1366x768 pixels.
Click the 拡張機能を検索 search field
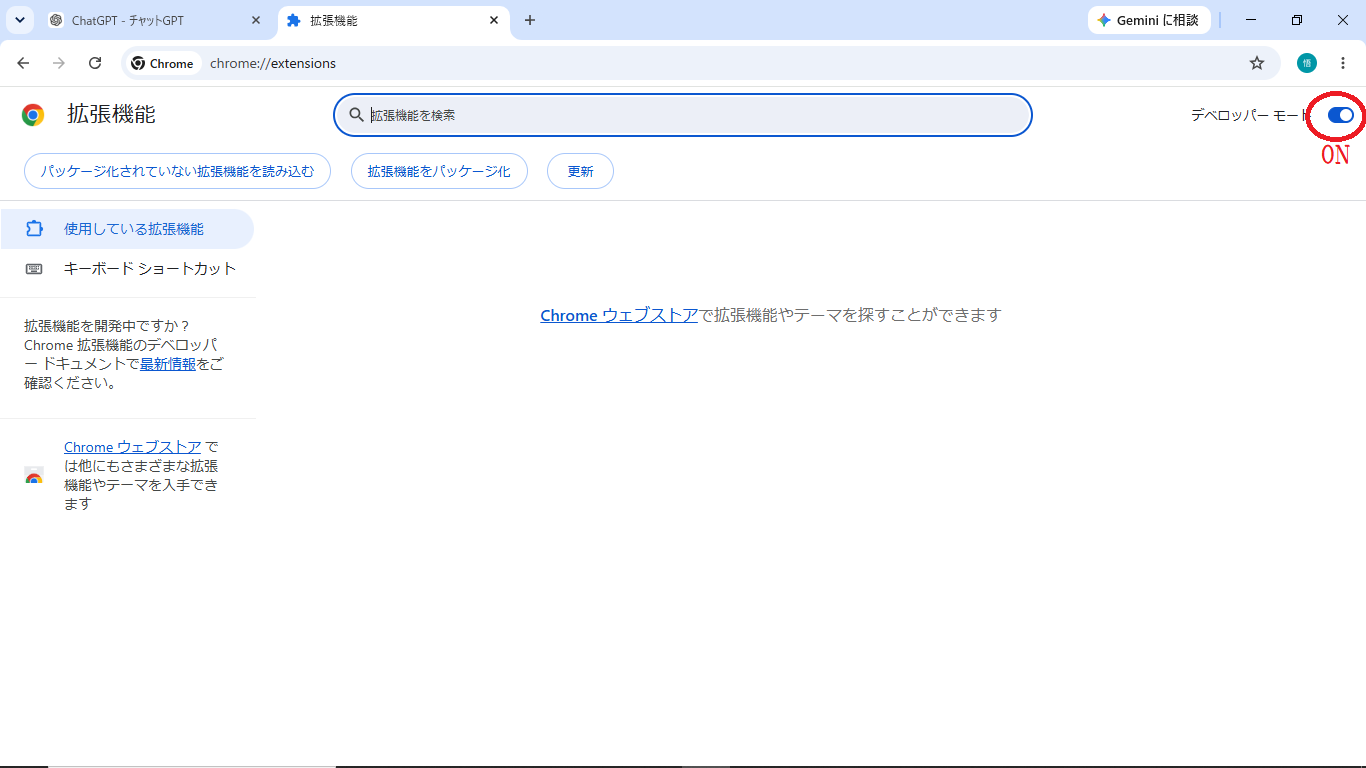coord(683,115)
